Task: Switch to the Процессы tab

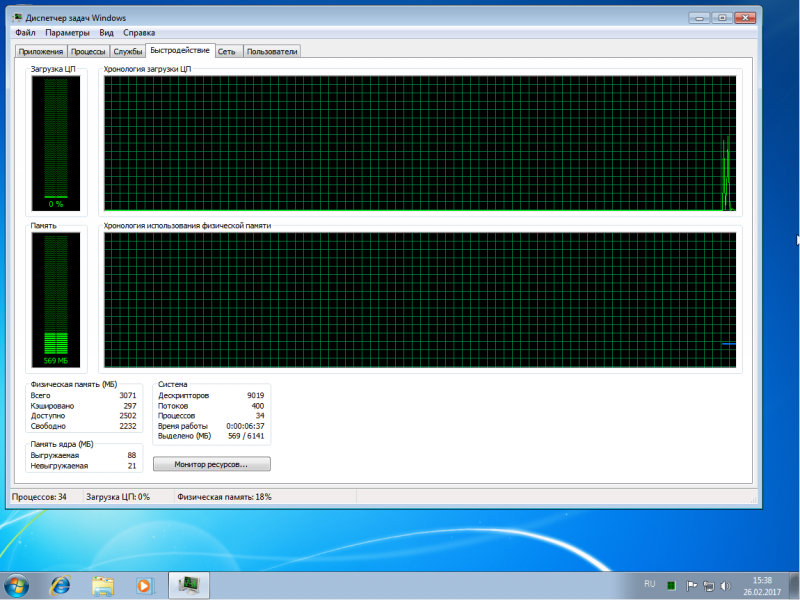Action: point(88,52)
